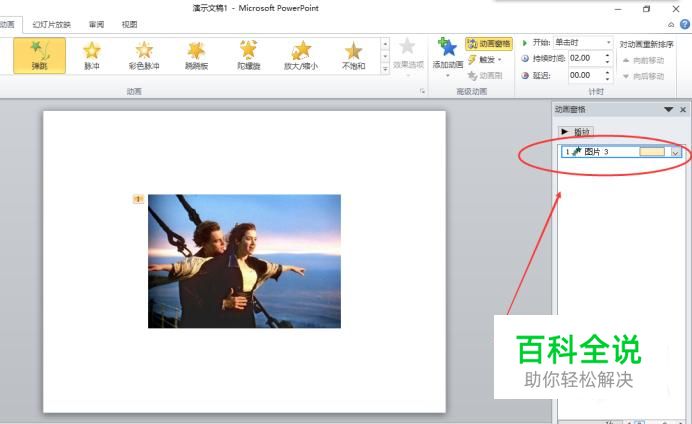This screenshot has width=692, height=424.
Task: Click the bounce star icon in 图片 3 row
Action: coord(576,152)
